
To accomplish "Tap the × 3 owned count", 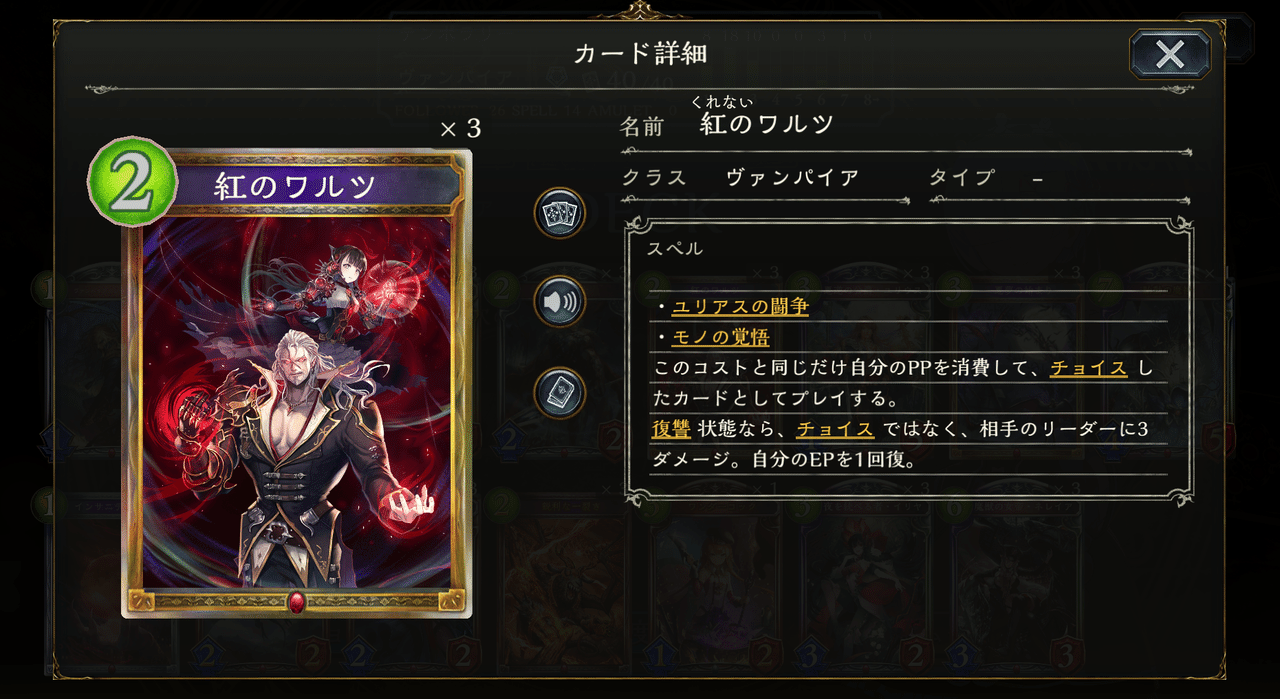I will coord(461,128).
